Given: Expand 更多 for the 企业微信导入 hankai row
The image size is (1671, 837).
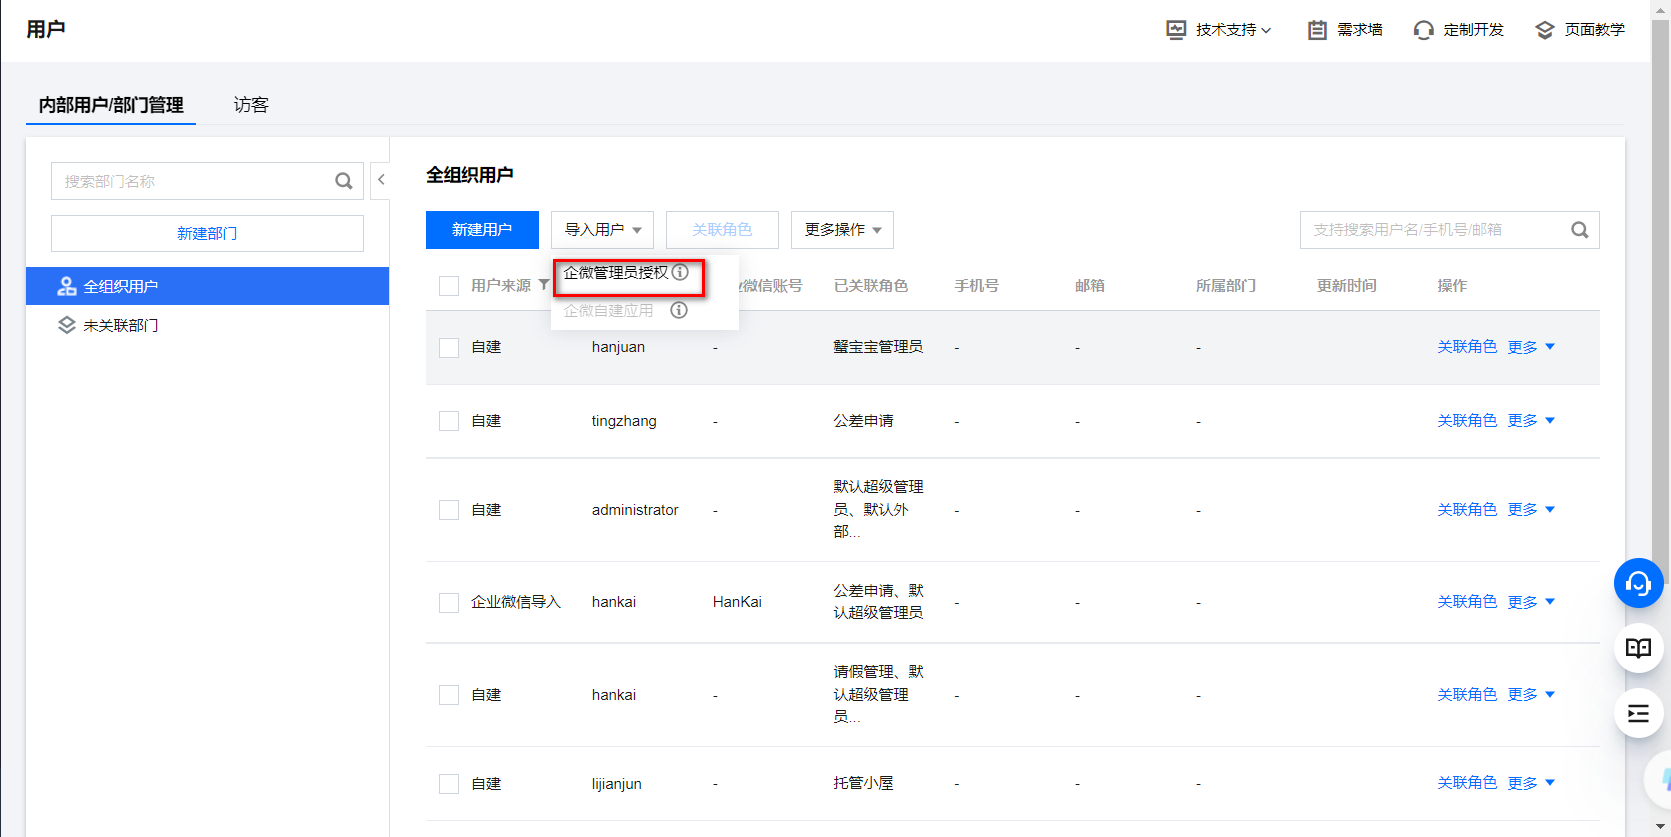Looking at the screenshot, I should point(1531,602).
